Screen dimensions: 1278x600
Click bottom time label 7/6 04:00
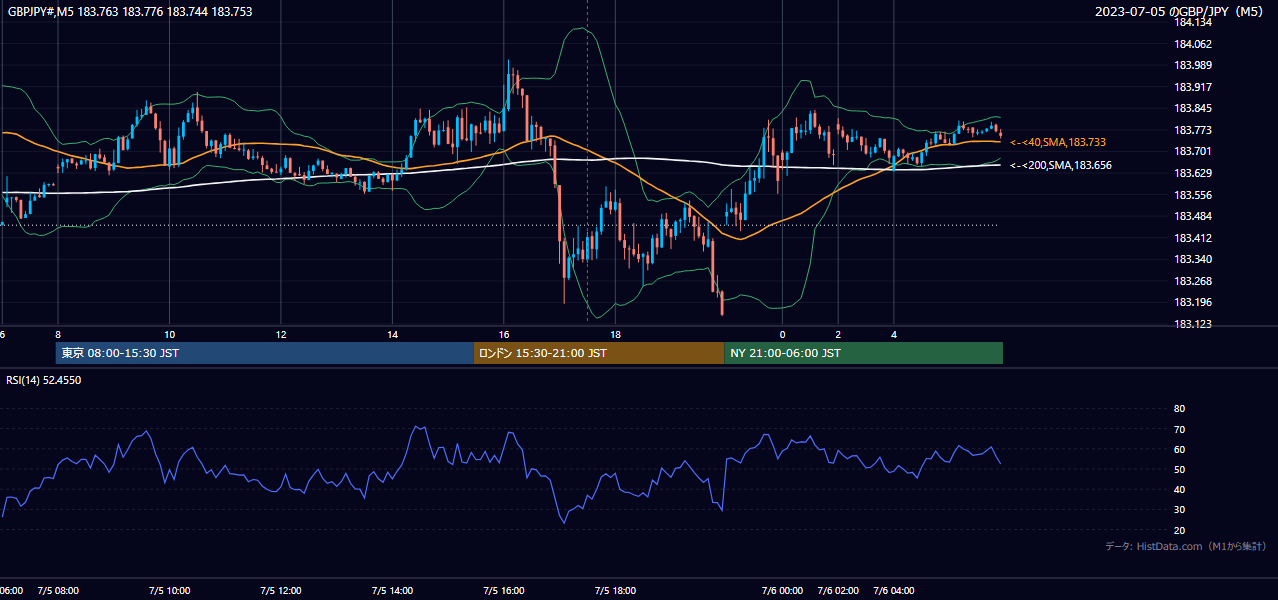coord(894,591)
